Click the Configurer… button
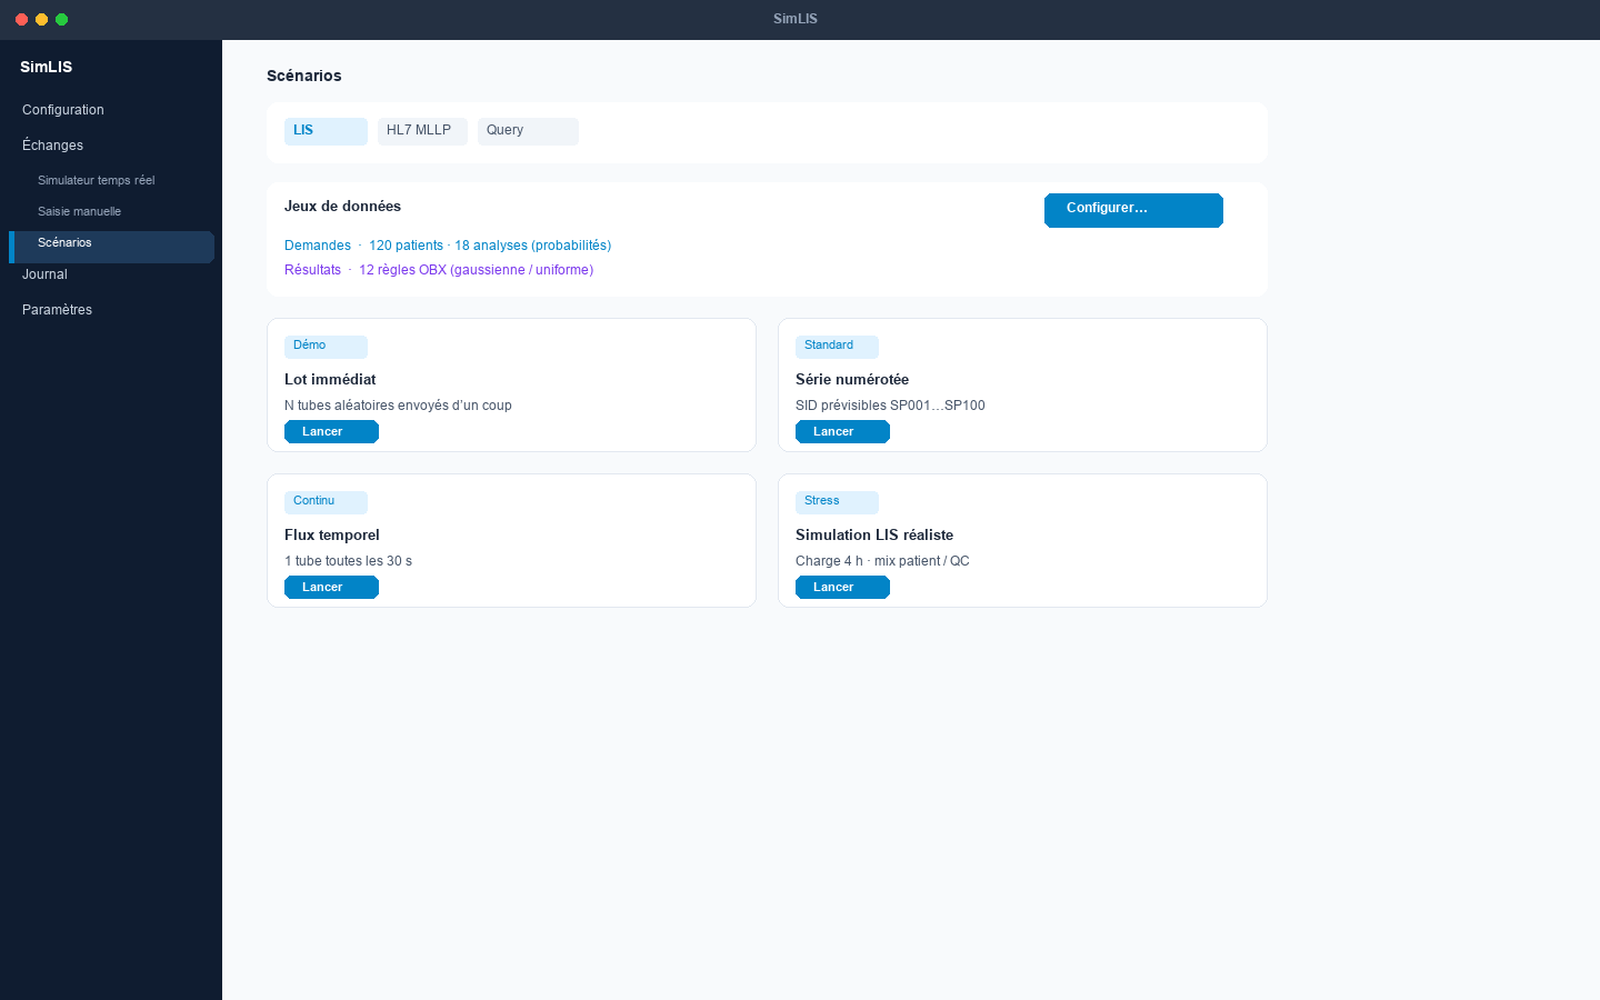 pos(1133,210)
